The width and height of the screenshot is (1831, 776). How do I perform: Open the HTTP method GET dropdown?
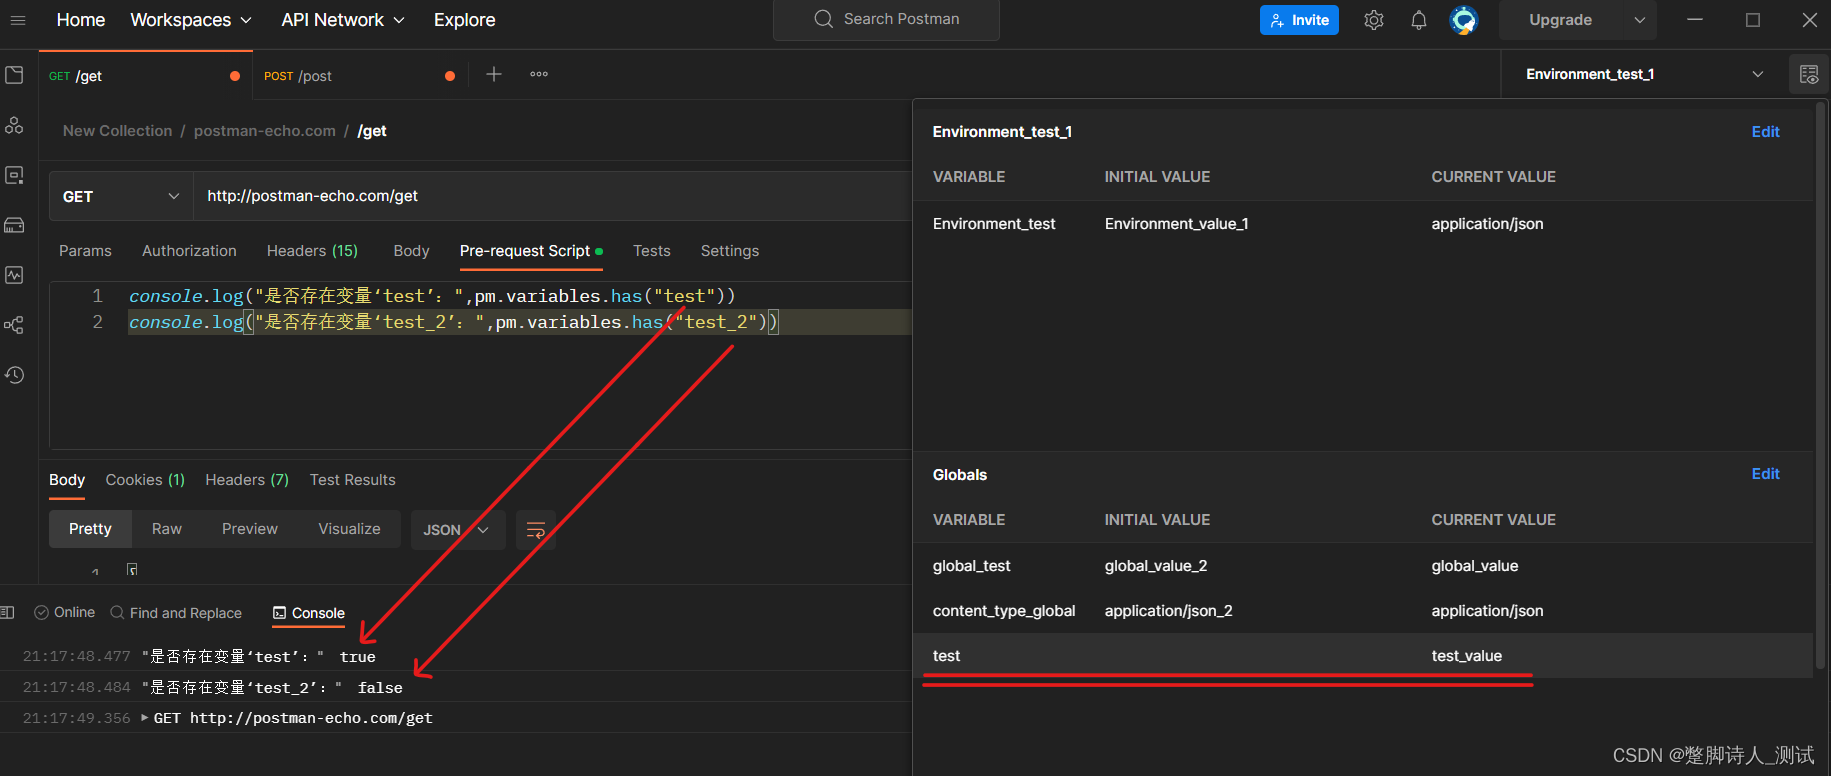(x=120, y=196)
